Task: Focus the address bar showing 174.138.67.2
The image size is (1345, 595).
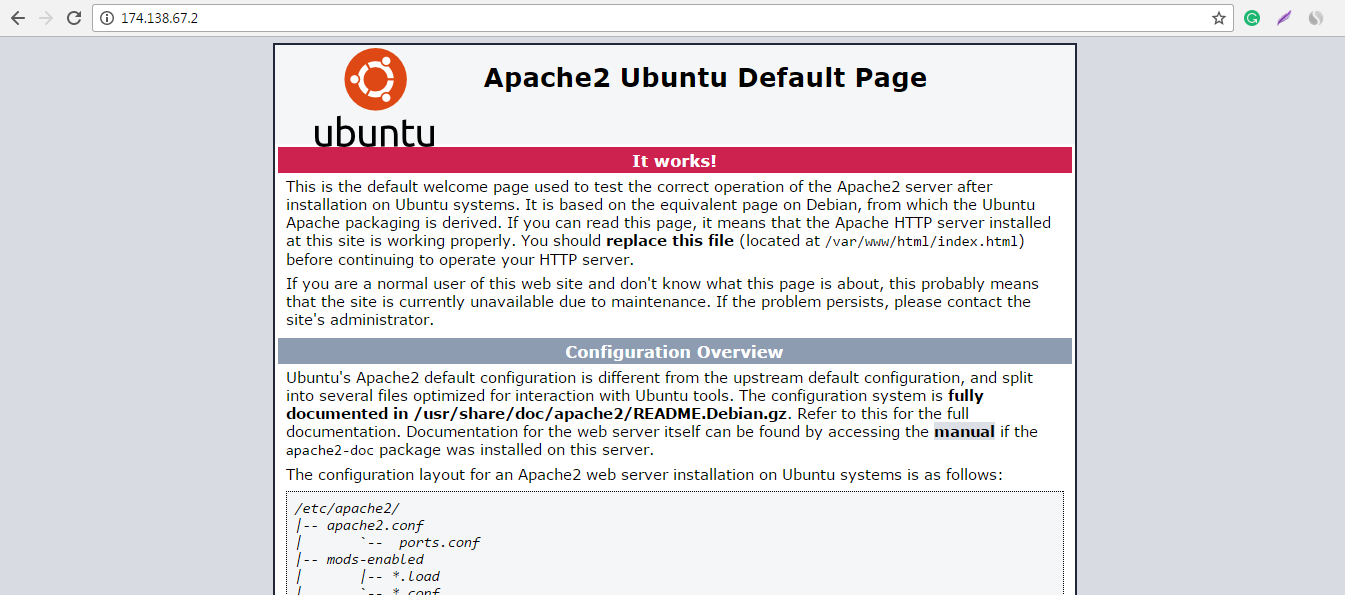Action: pos(600,18)
